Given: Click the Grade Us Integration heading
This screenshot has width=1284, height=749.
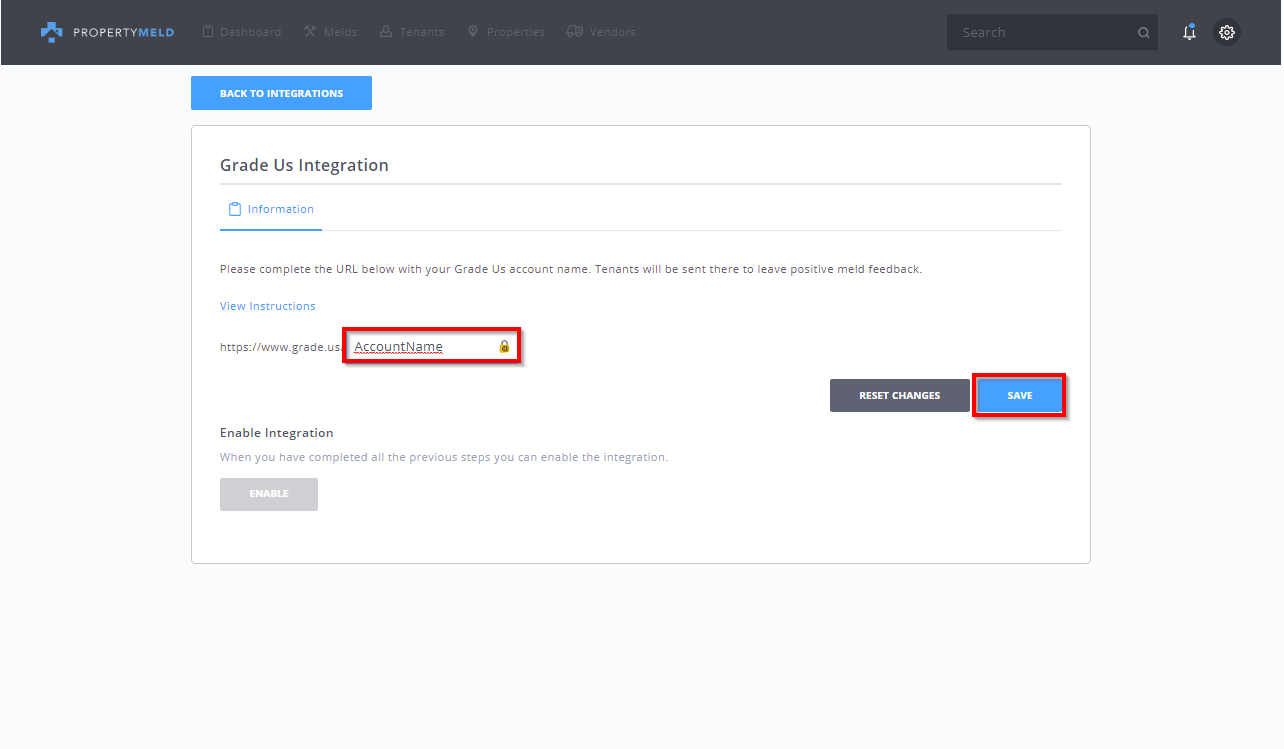Looking at the screenshot, I should [x=304, y=165].
